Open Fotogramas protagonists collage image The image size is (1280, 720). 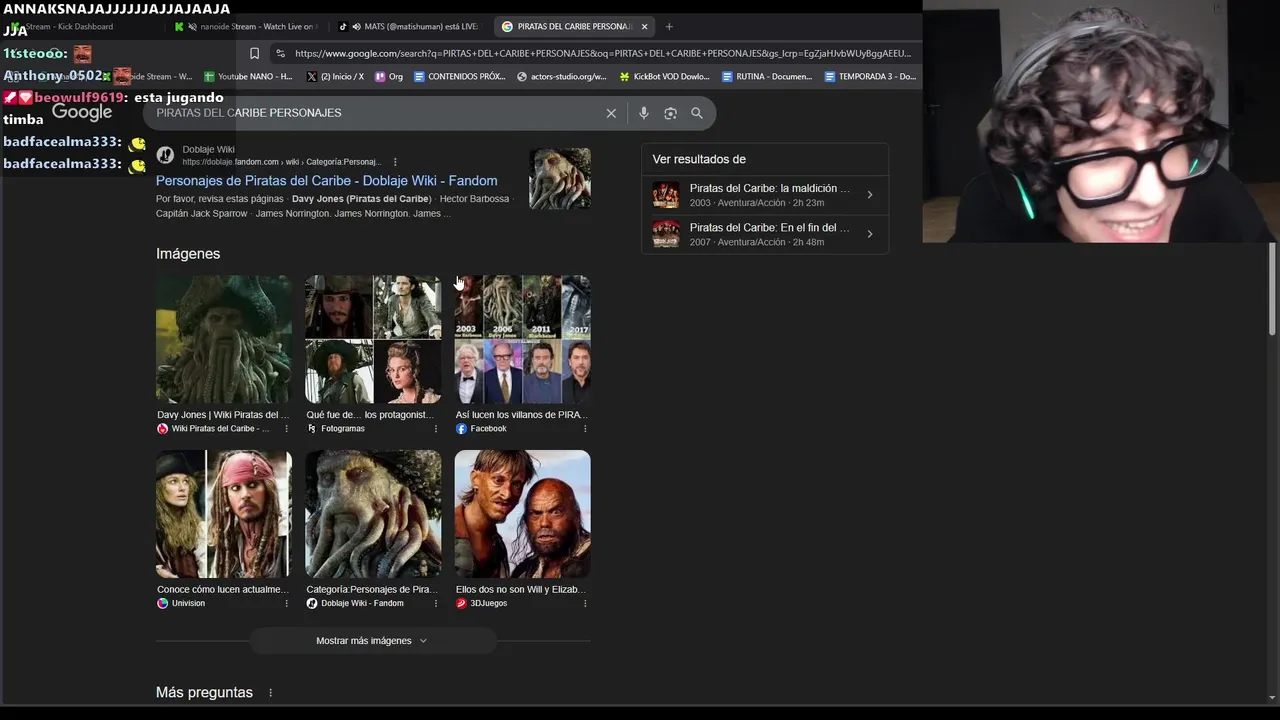pos(373,340)
